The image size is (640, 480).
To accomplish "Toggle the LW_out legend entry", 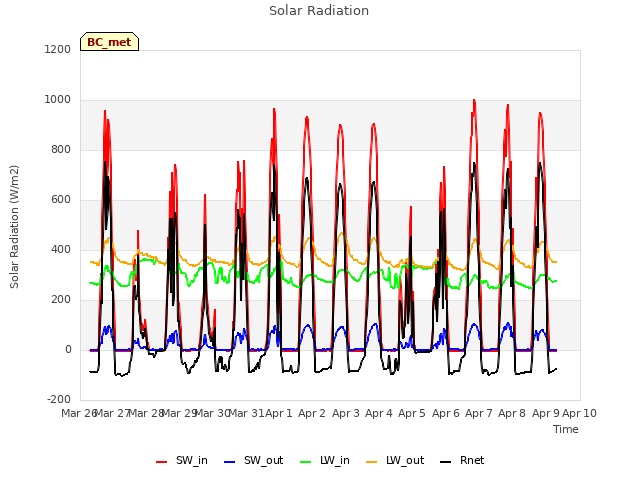I will [395, 461].
